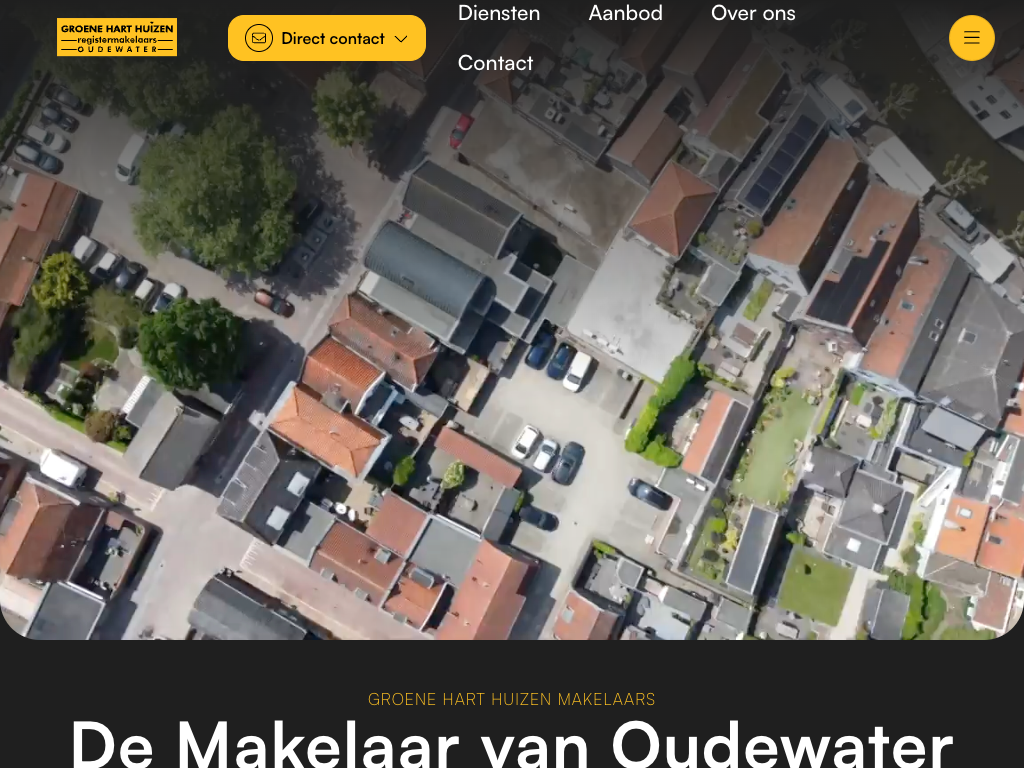This screenshot has width=1024, height=768.
Task: Click the large green tree in the hero image
Action: 216,191
